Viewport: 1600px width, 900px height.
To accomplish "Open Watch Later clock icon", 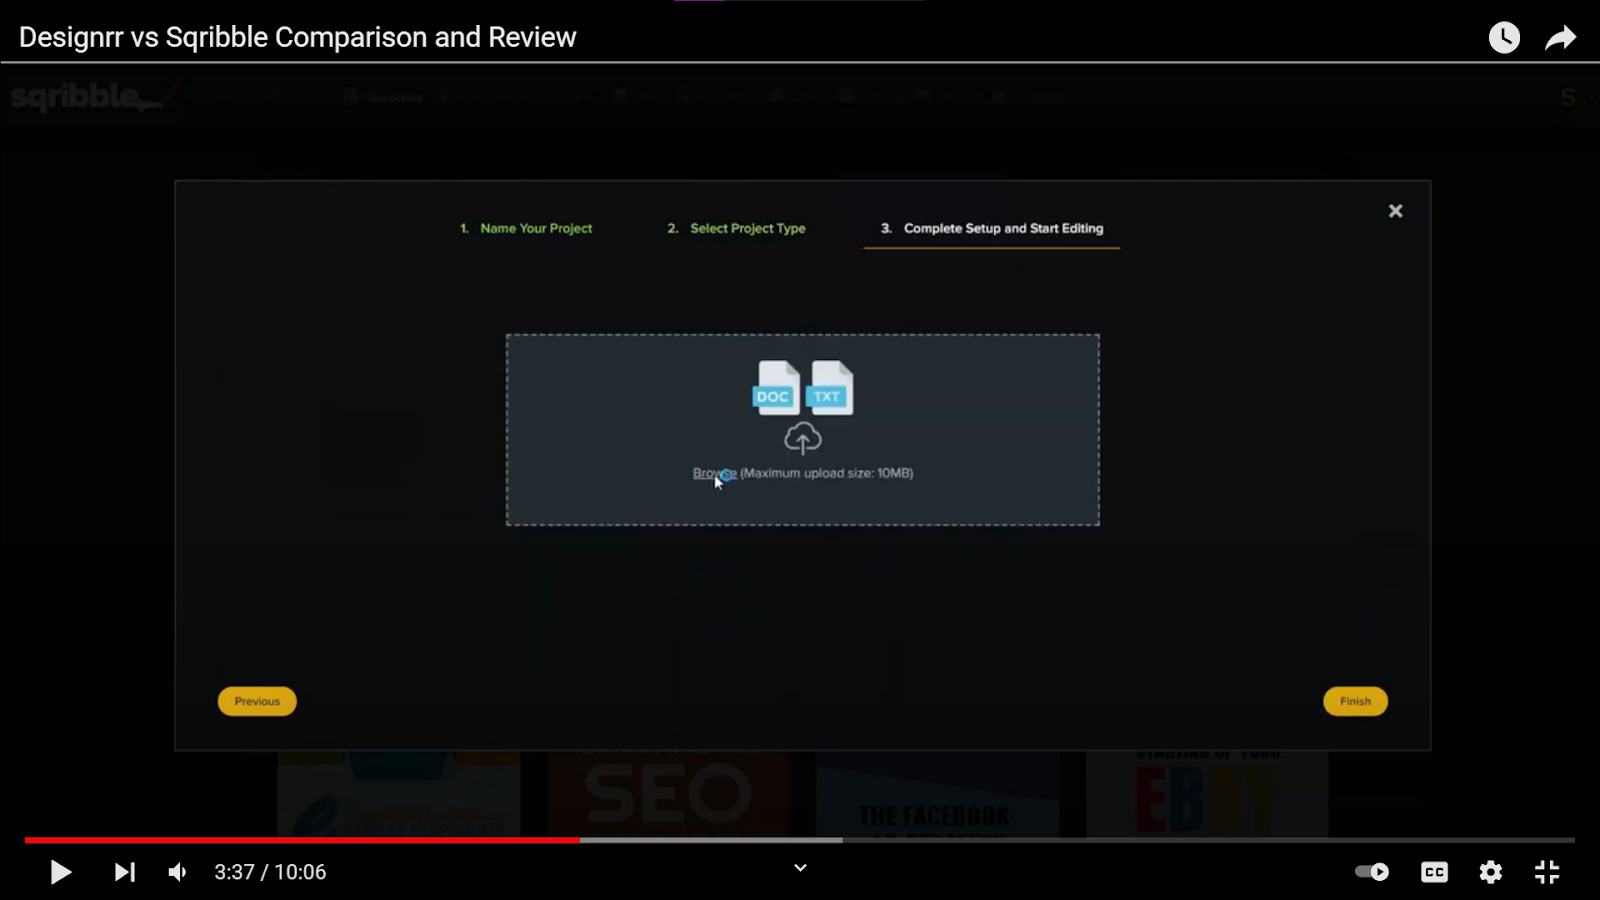I will [x=1504, y=38].
